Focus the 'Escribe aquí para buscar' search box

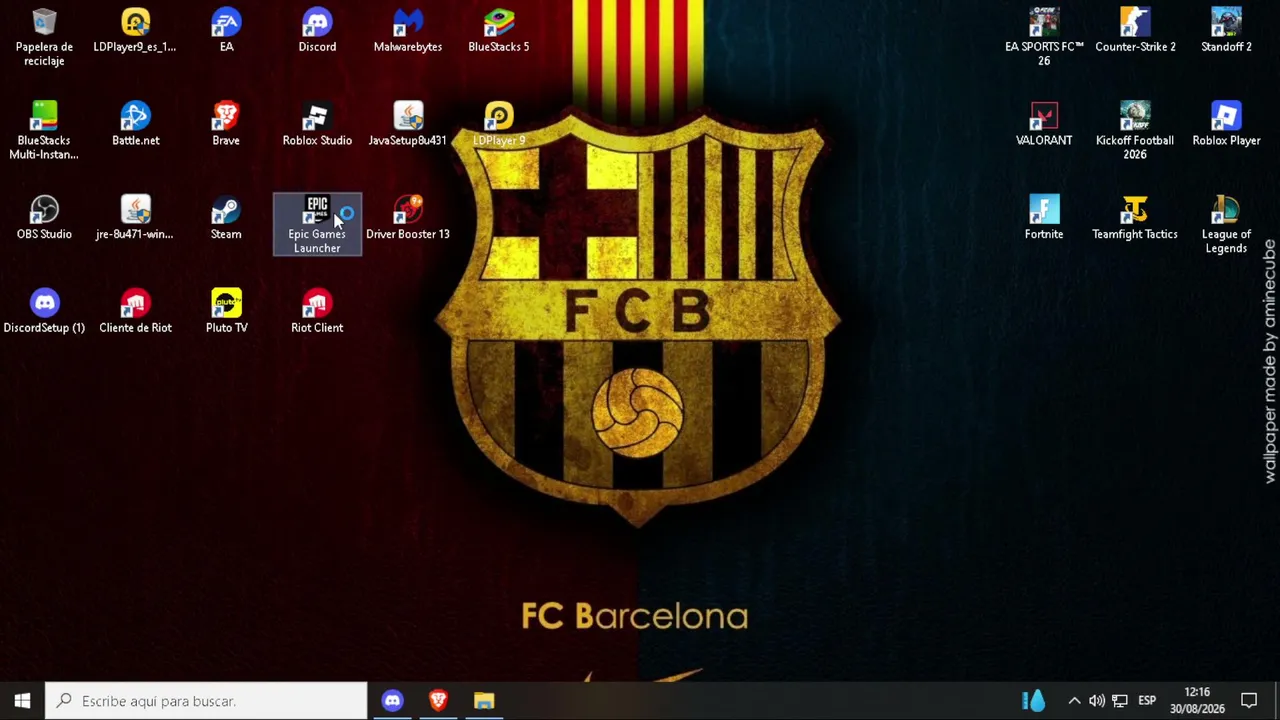point(207,701)
